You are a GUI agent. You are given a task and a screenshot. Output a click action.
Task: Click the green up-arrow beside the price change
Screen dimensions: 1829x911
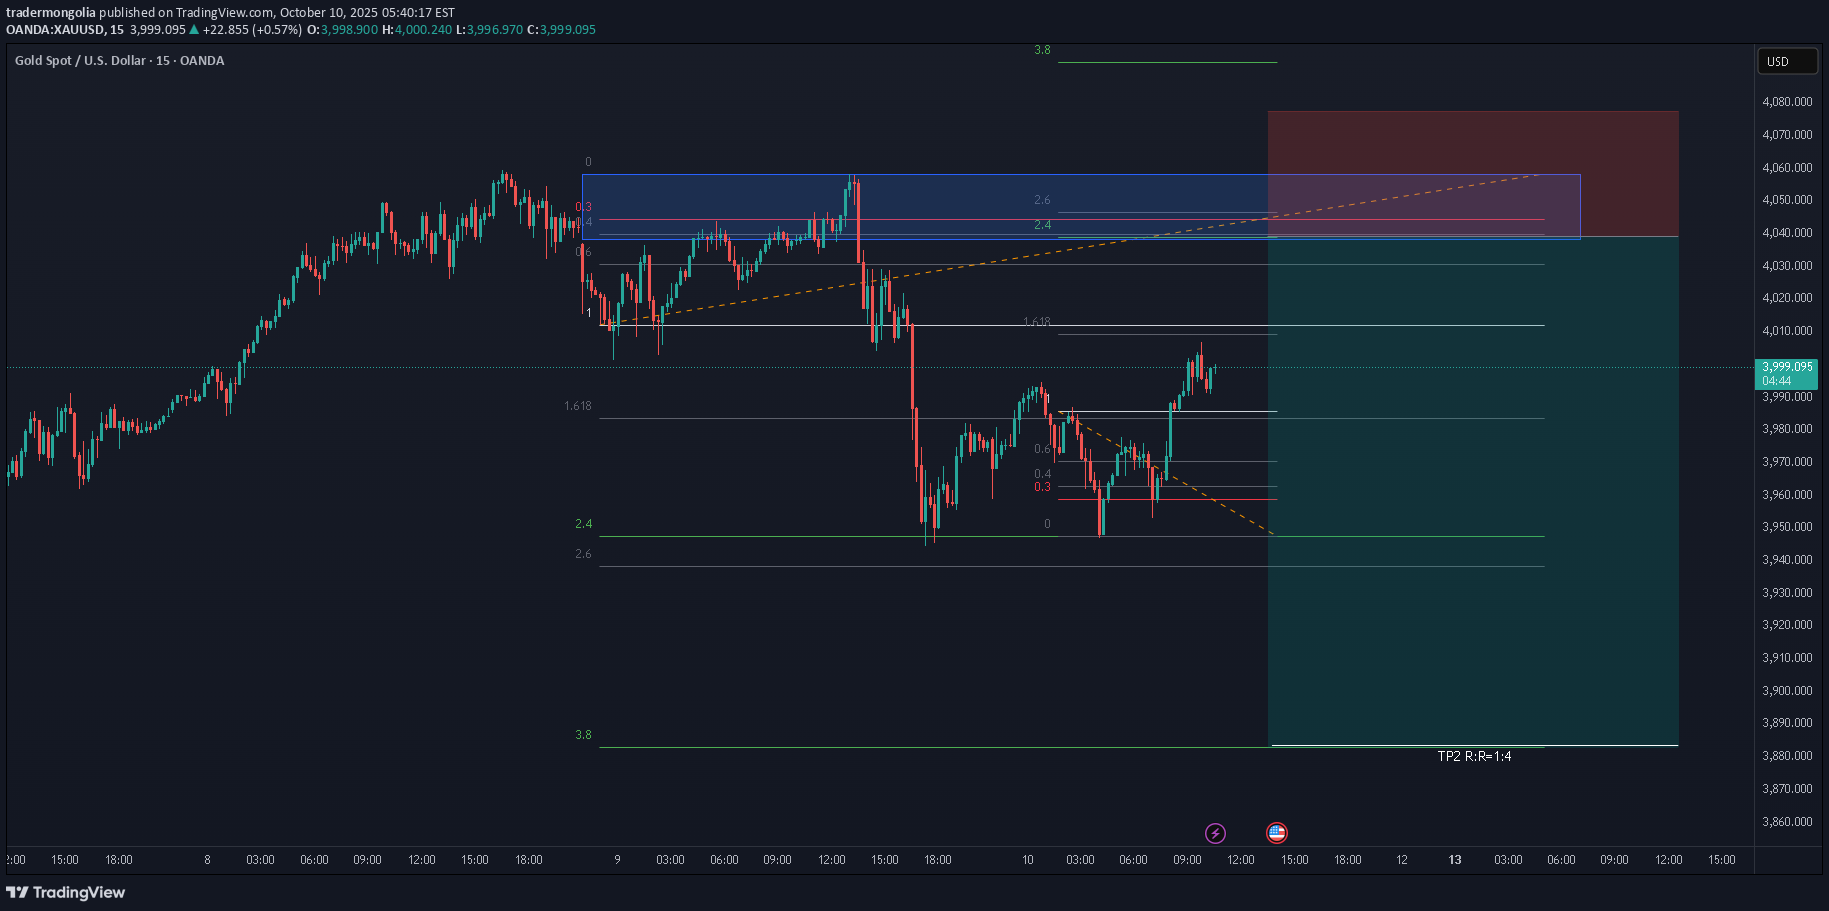click(x=194, y=30)
